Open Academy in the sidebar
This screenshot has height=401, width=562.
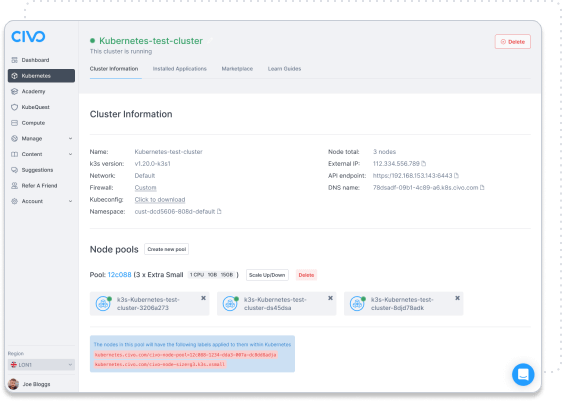pos(28,91)
